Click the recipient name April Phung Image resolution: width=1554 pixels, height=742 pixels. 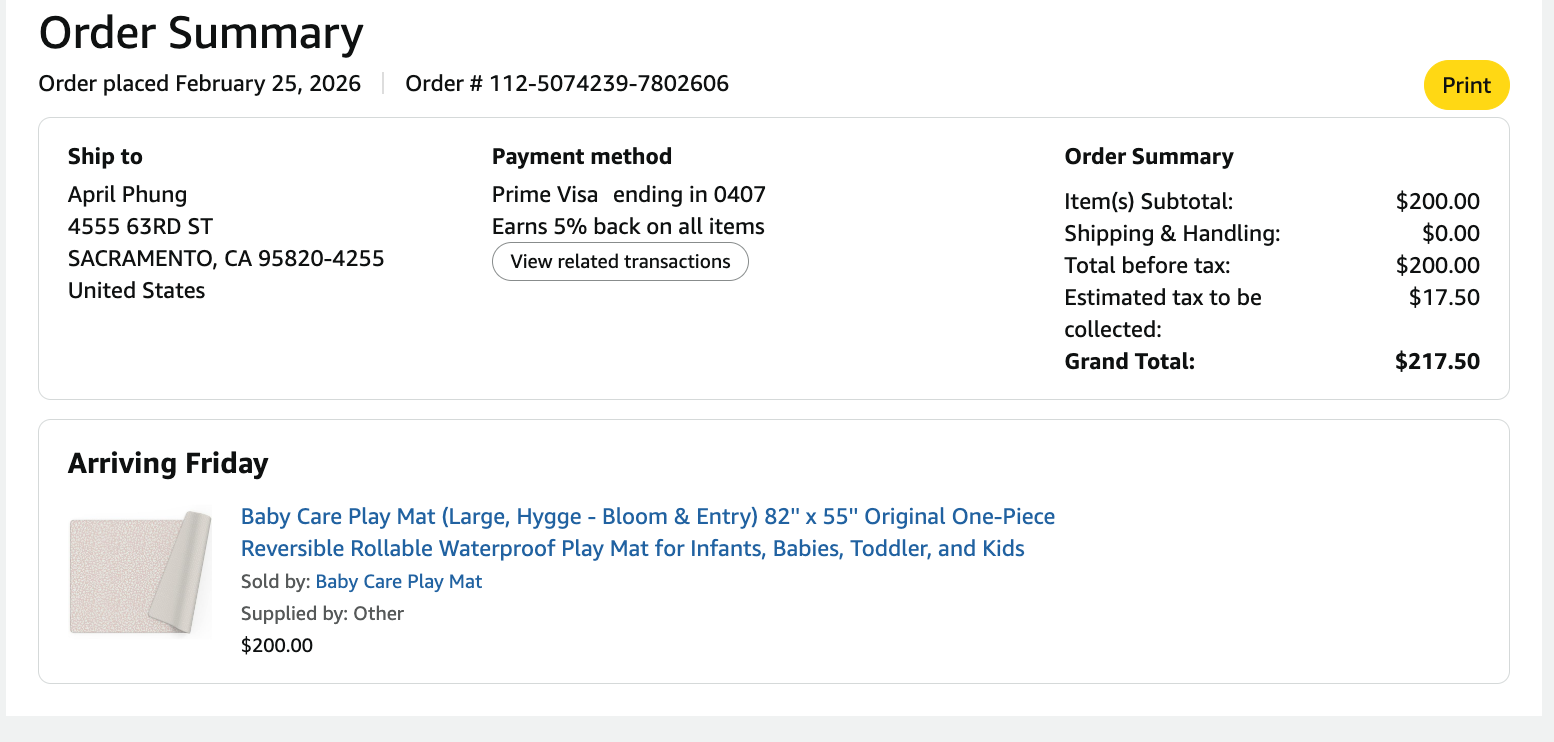[127, 194]
